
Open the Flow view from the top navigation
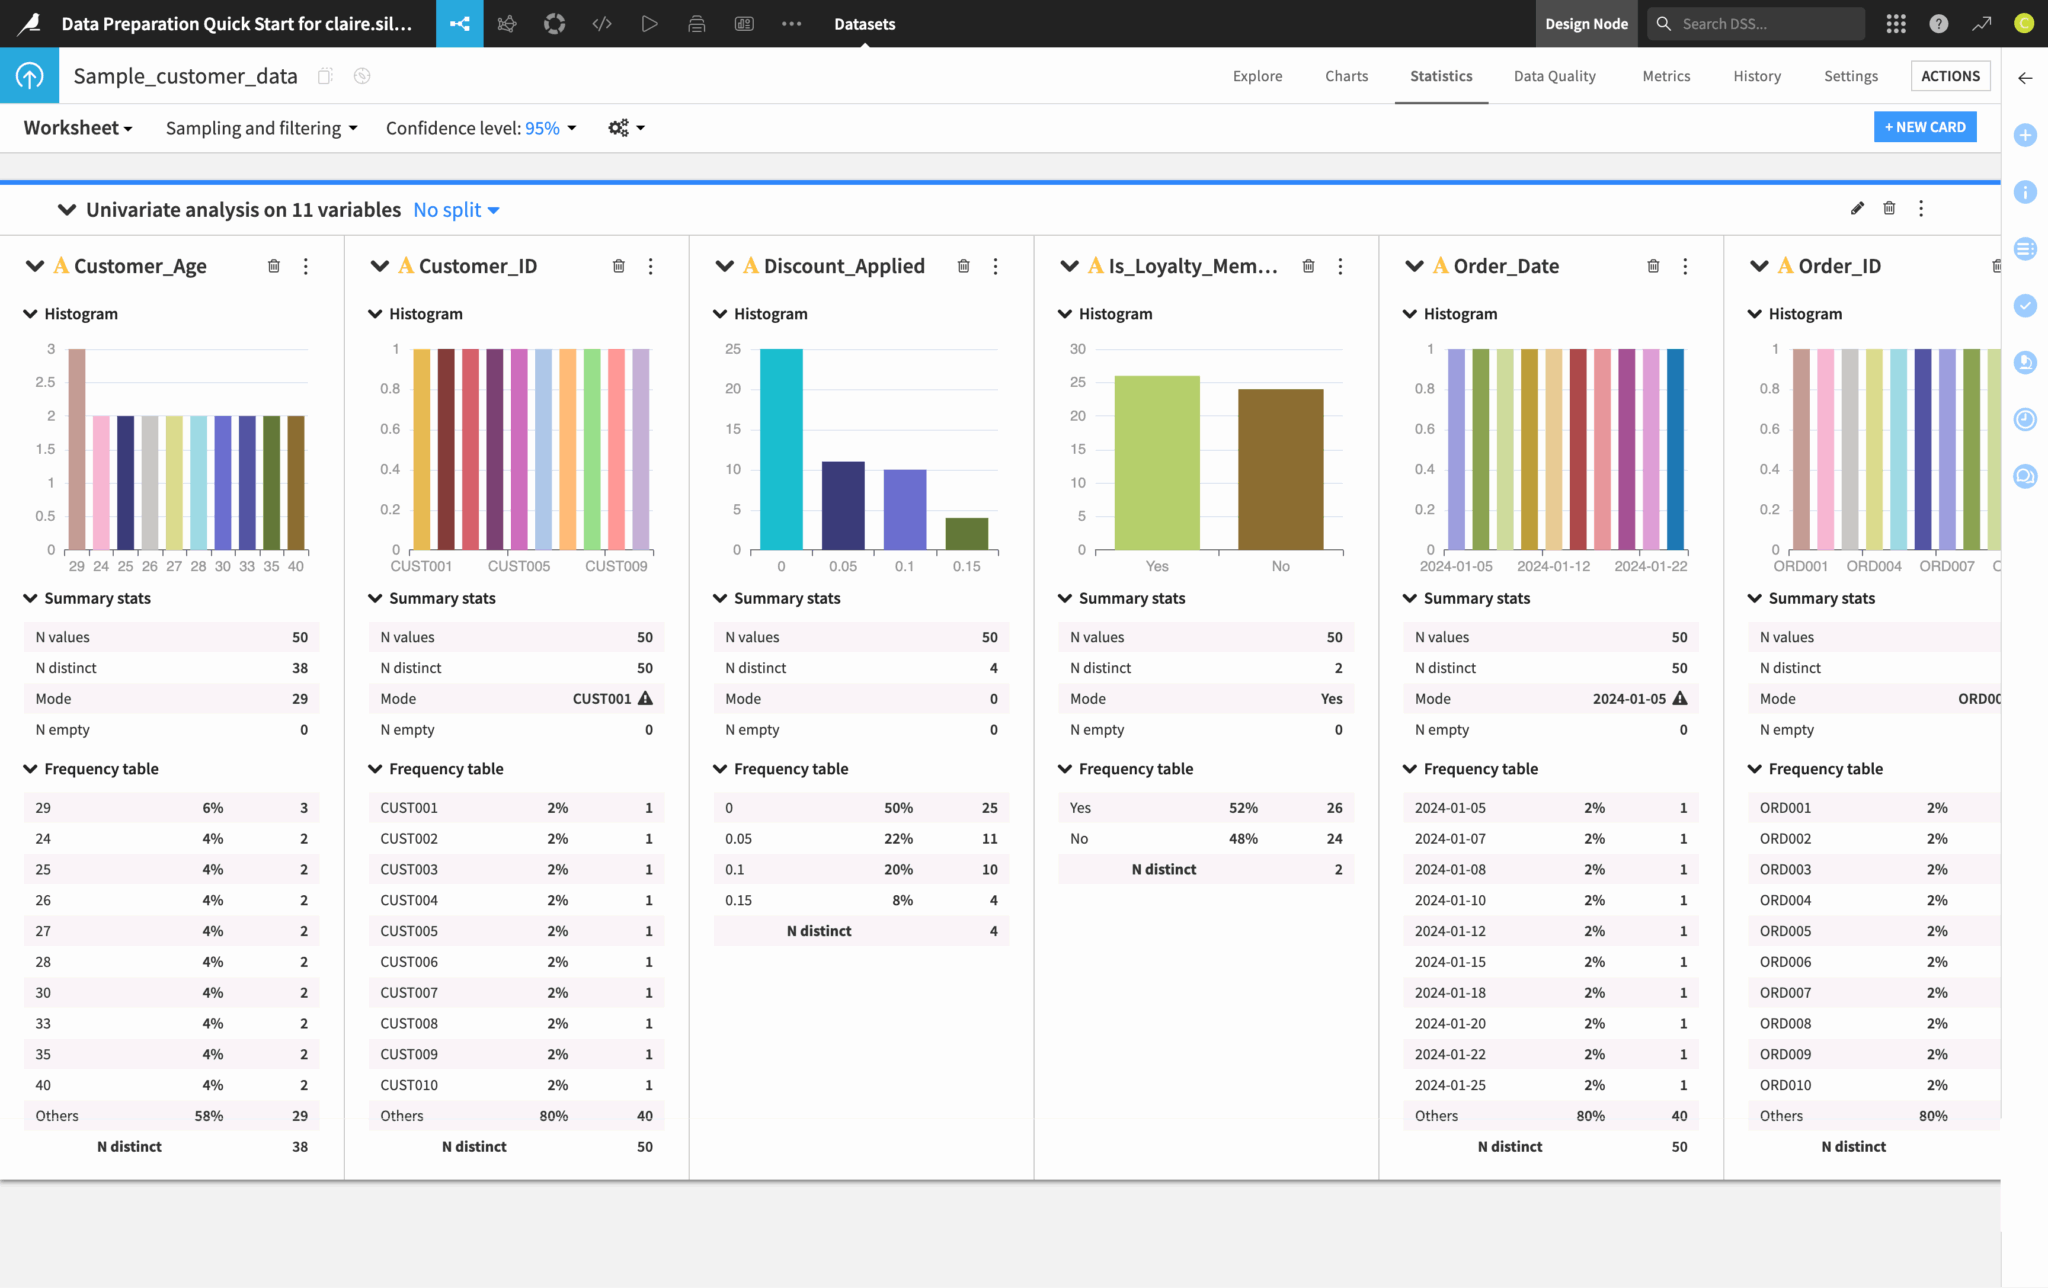pyautogui.click(x=459, y=23)
